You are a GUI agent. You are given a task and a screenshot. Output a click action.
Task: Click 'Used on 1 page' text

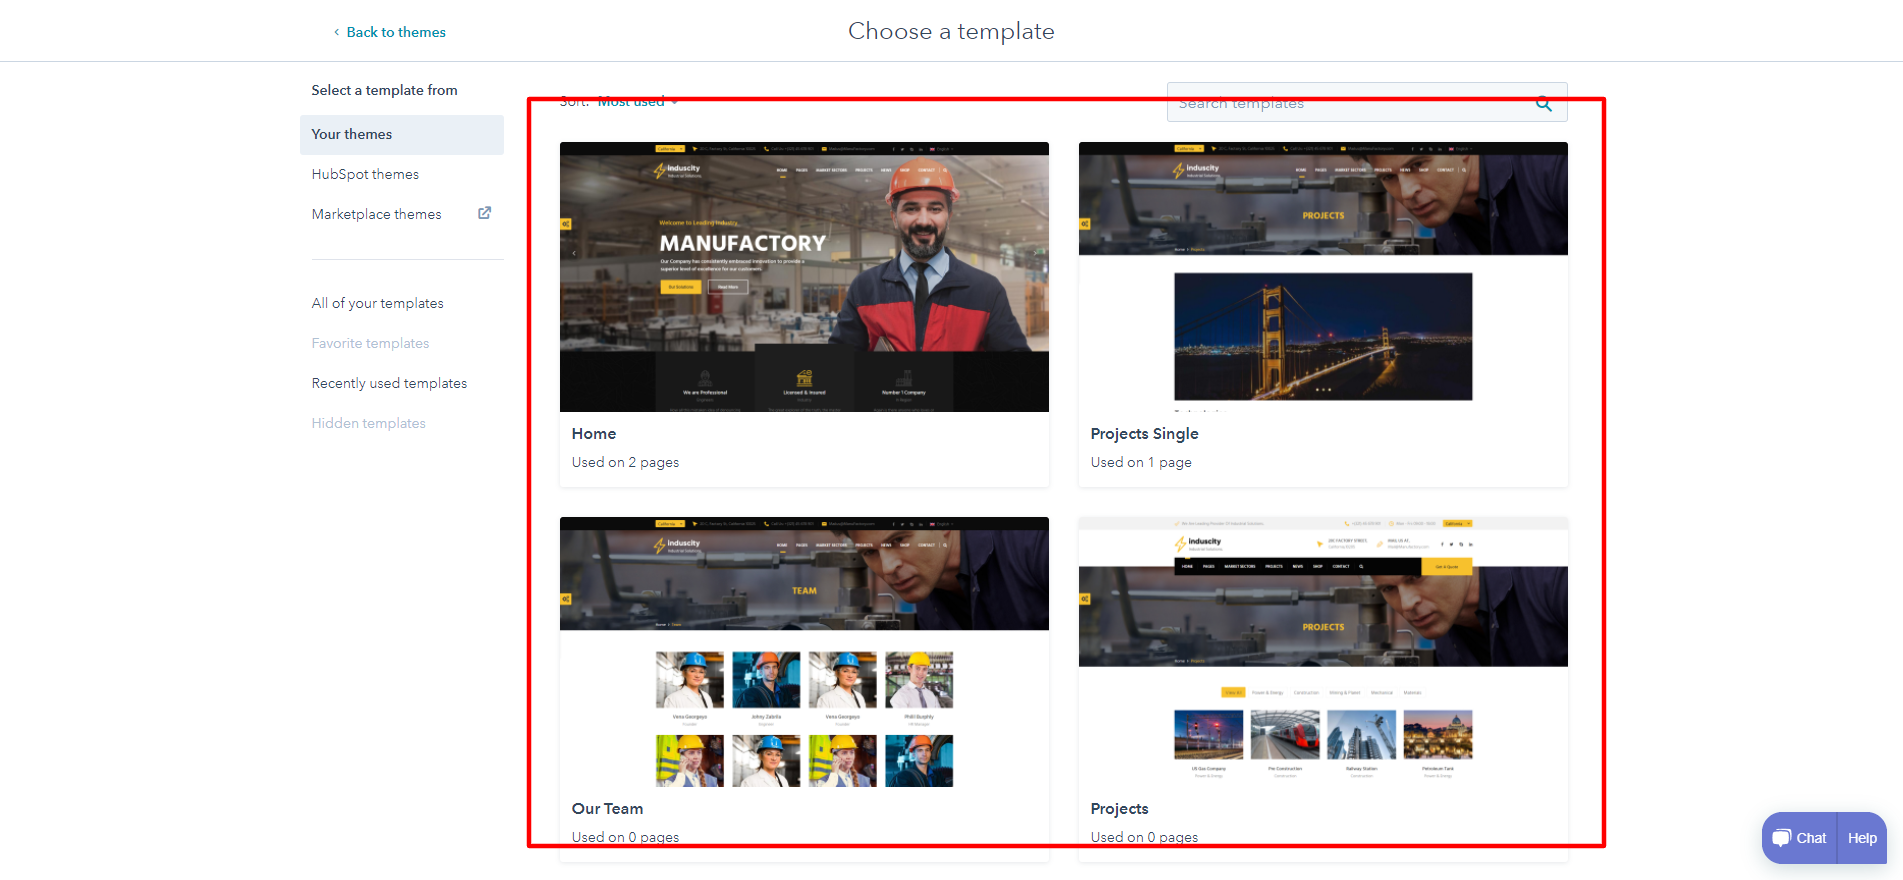pyautogui.click(x=1141, y=462)
